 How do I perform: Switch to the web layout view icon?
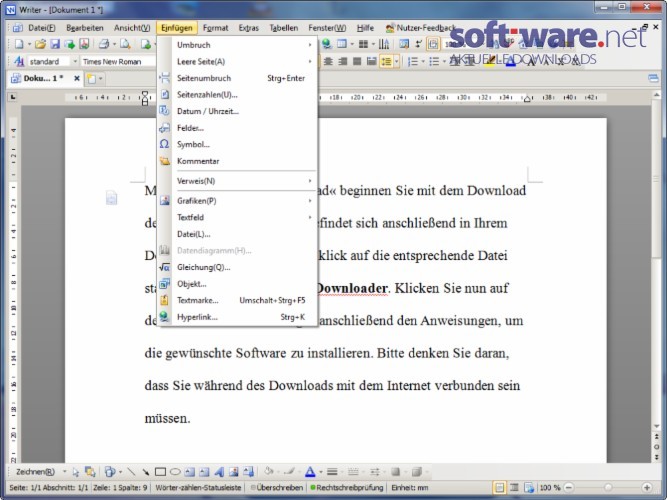click(x=528, y=488)
